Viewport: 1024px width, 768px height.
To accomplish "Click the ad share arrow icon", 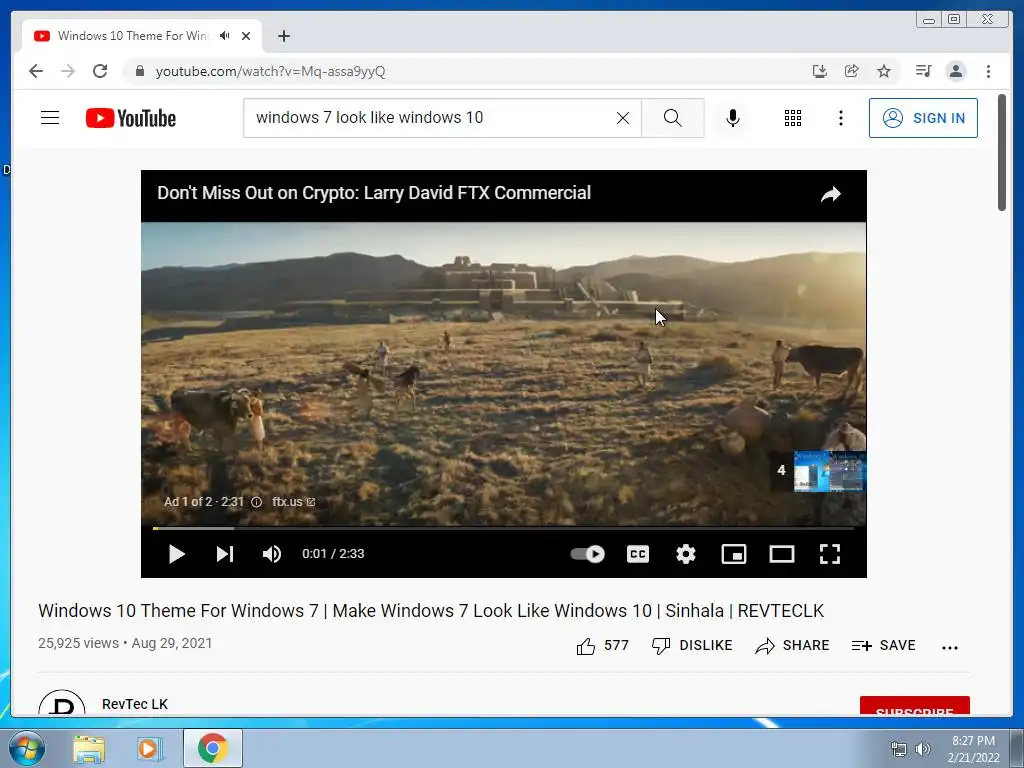I will 831,194.
